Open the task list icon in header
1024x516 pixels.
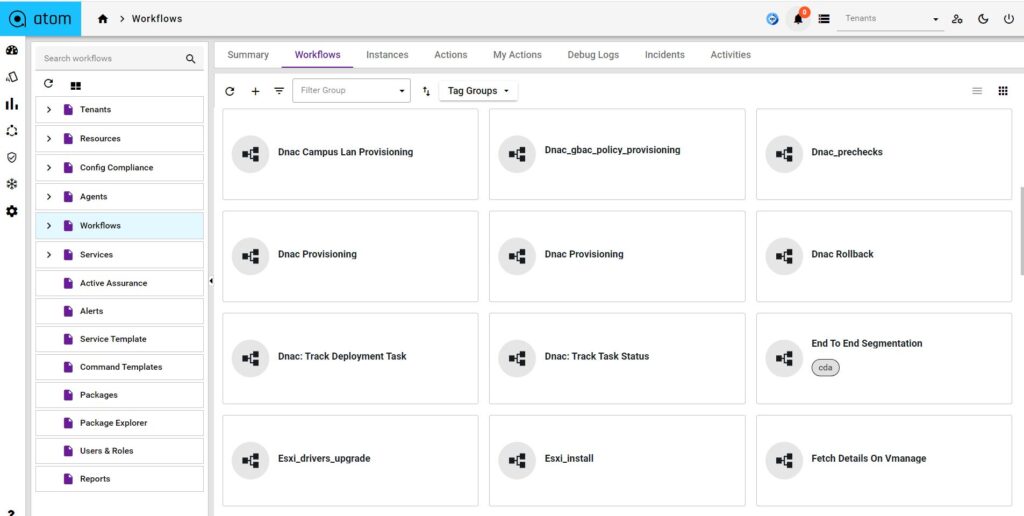pos(824,19)
